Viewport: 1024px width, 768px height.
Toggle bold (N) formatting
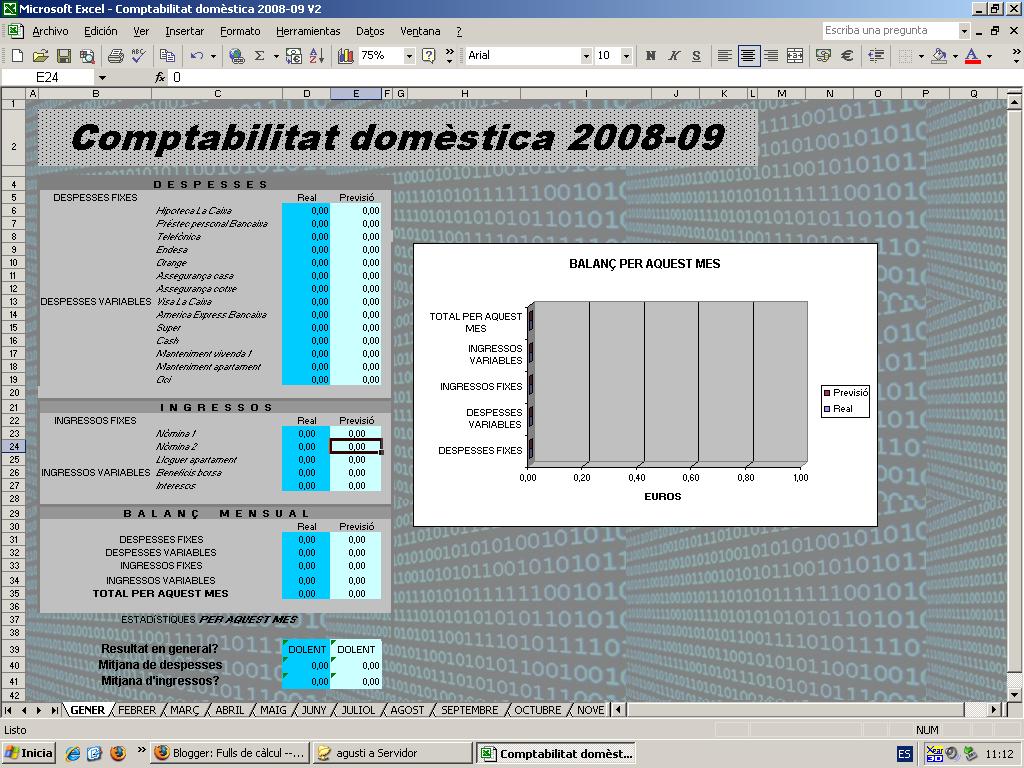650,56
